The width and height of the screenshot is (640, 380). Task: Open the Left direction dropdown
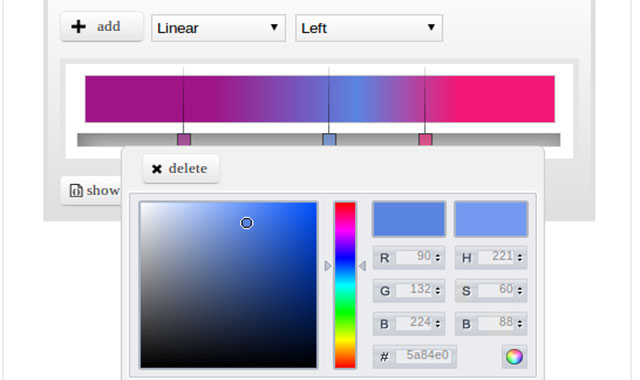coord(369,28)
